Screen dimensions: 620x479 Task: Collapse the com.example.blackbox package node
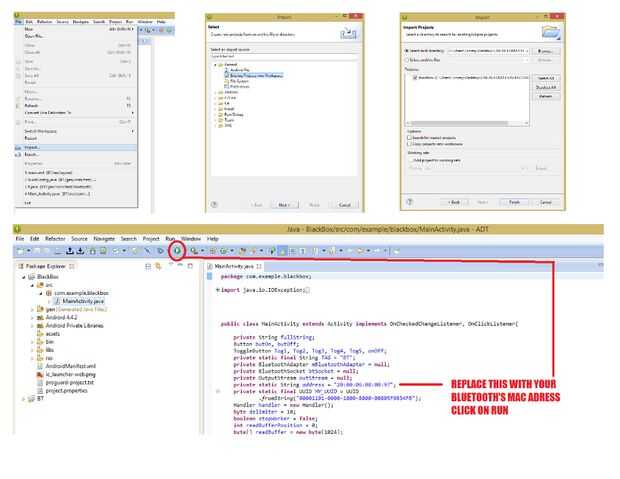pyautogui.click(x=41, y=293)
